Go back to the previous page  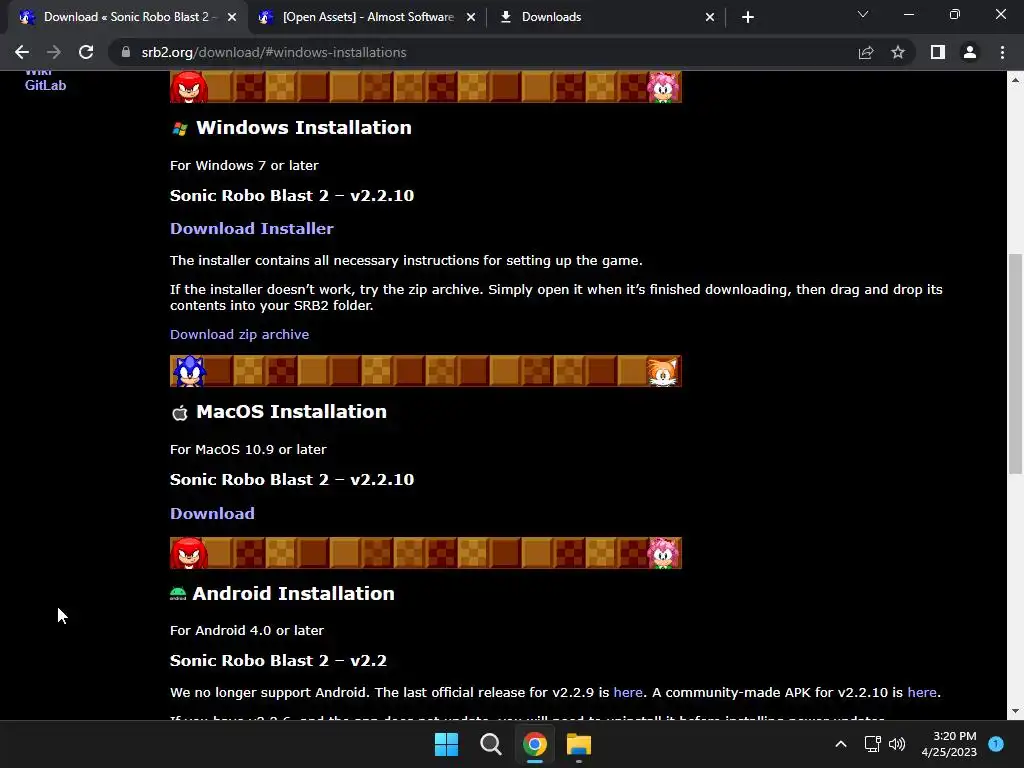pyautogui.click(x=22, y=52)
